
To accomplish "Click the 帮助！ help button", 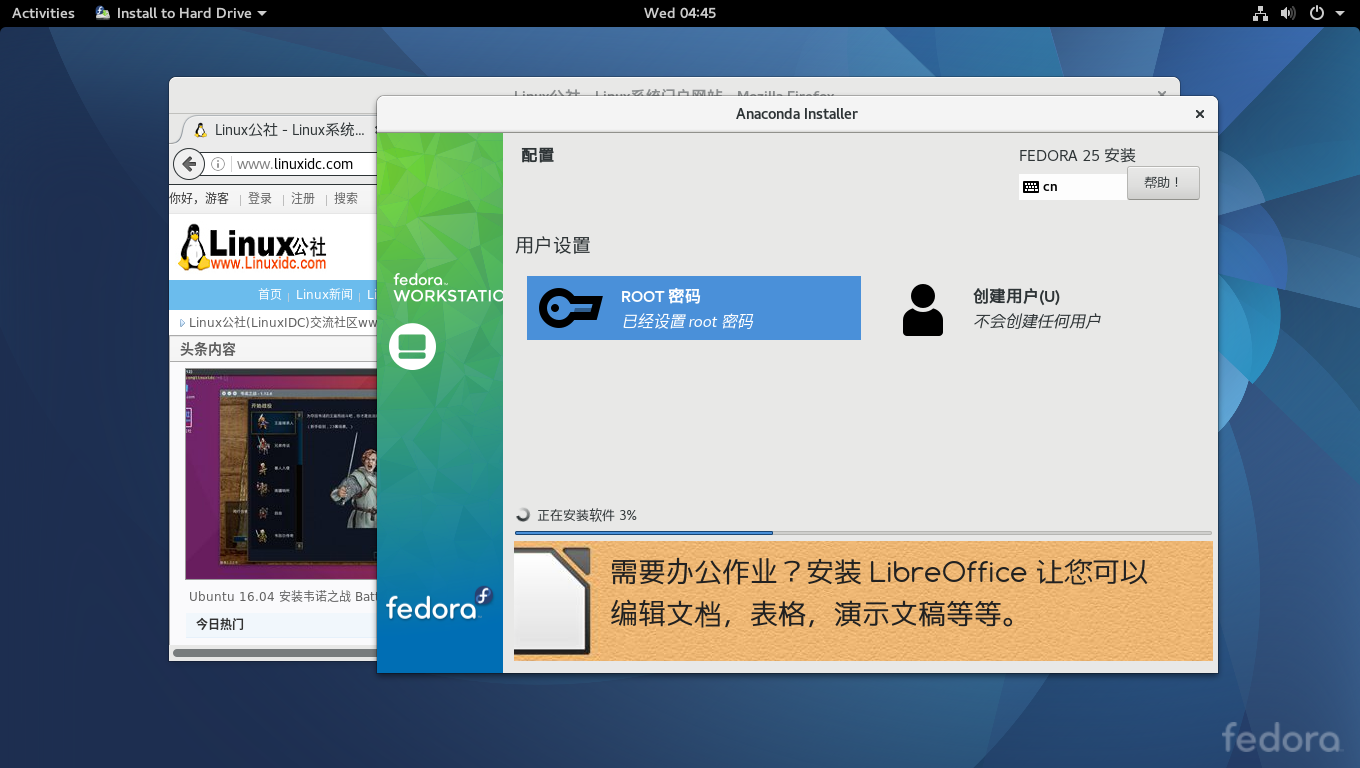I will pyautogui.click(x=1163, y=183).
